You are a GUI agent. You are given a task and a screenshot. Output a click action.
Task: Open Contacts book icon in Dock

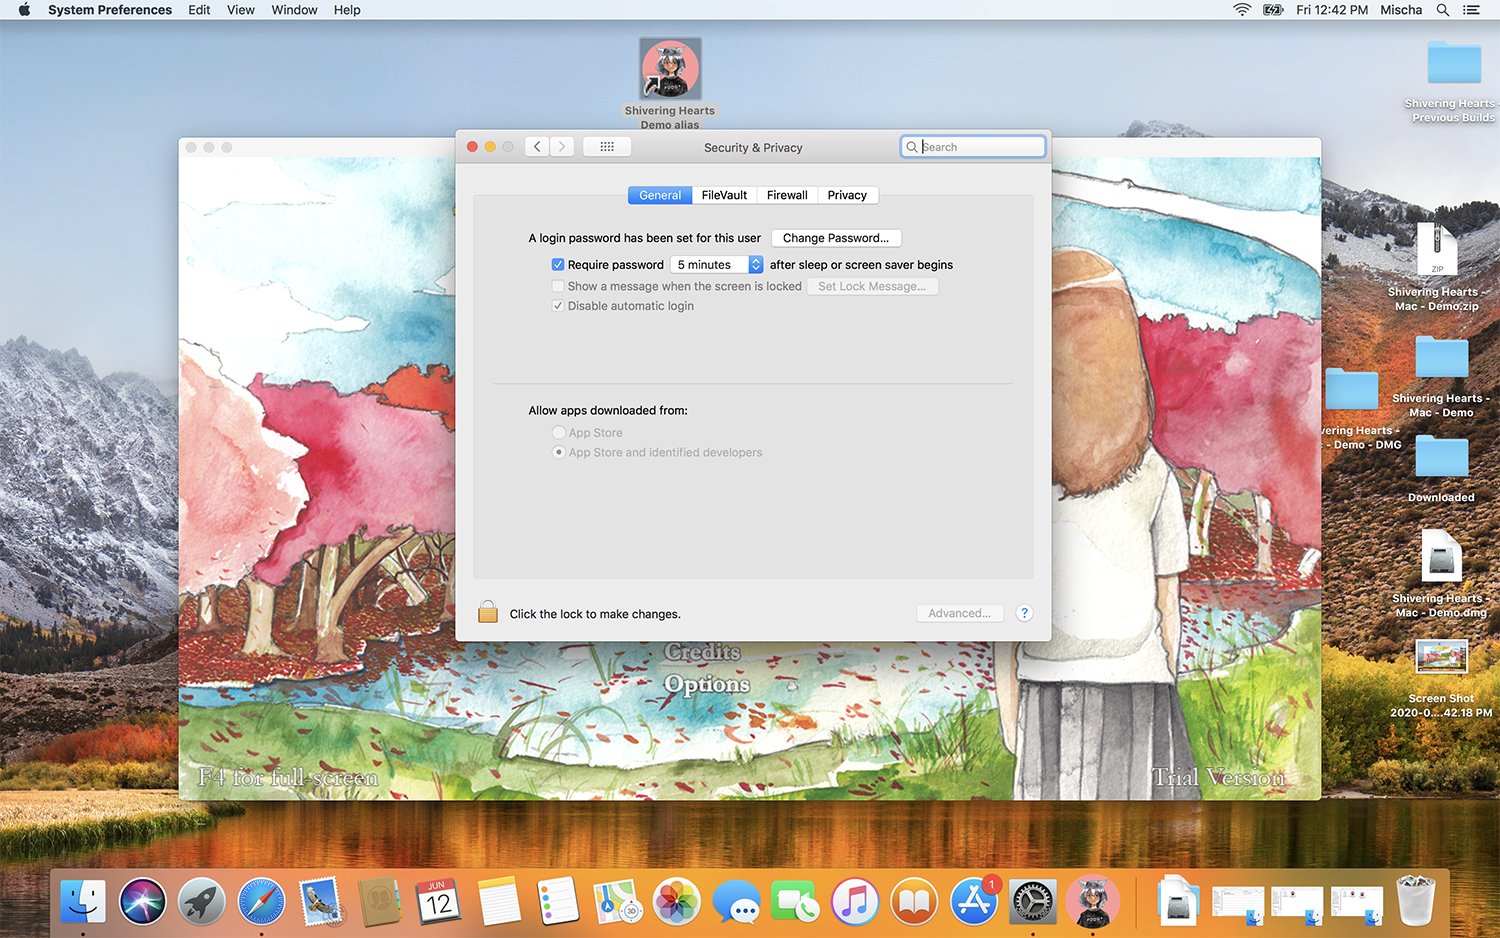click(x=380, y=902)
